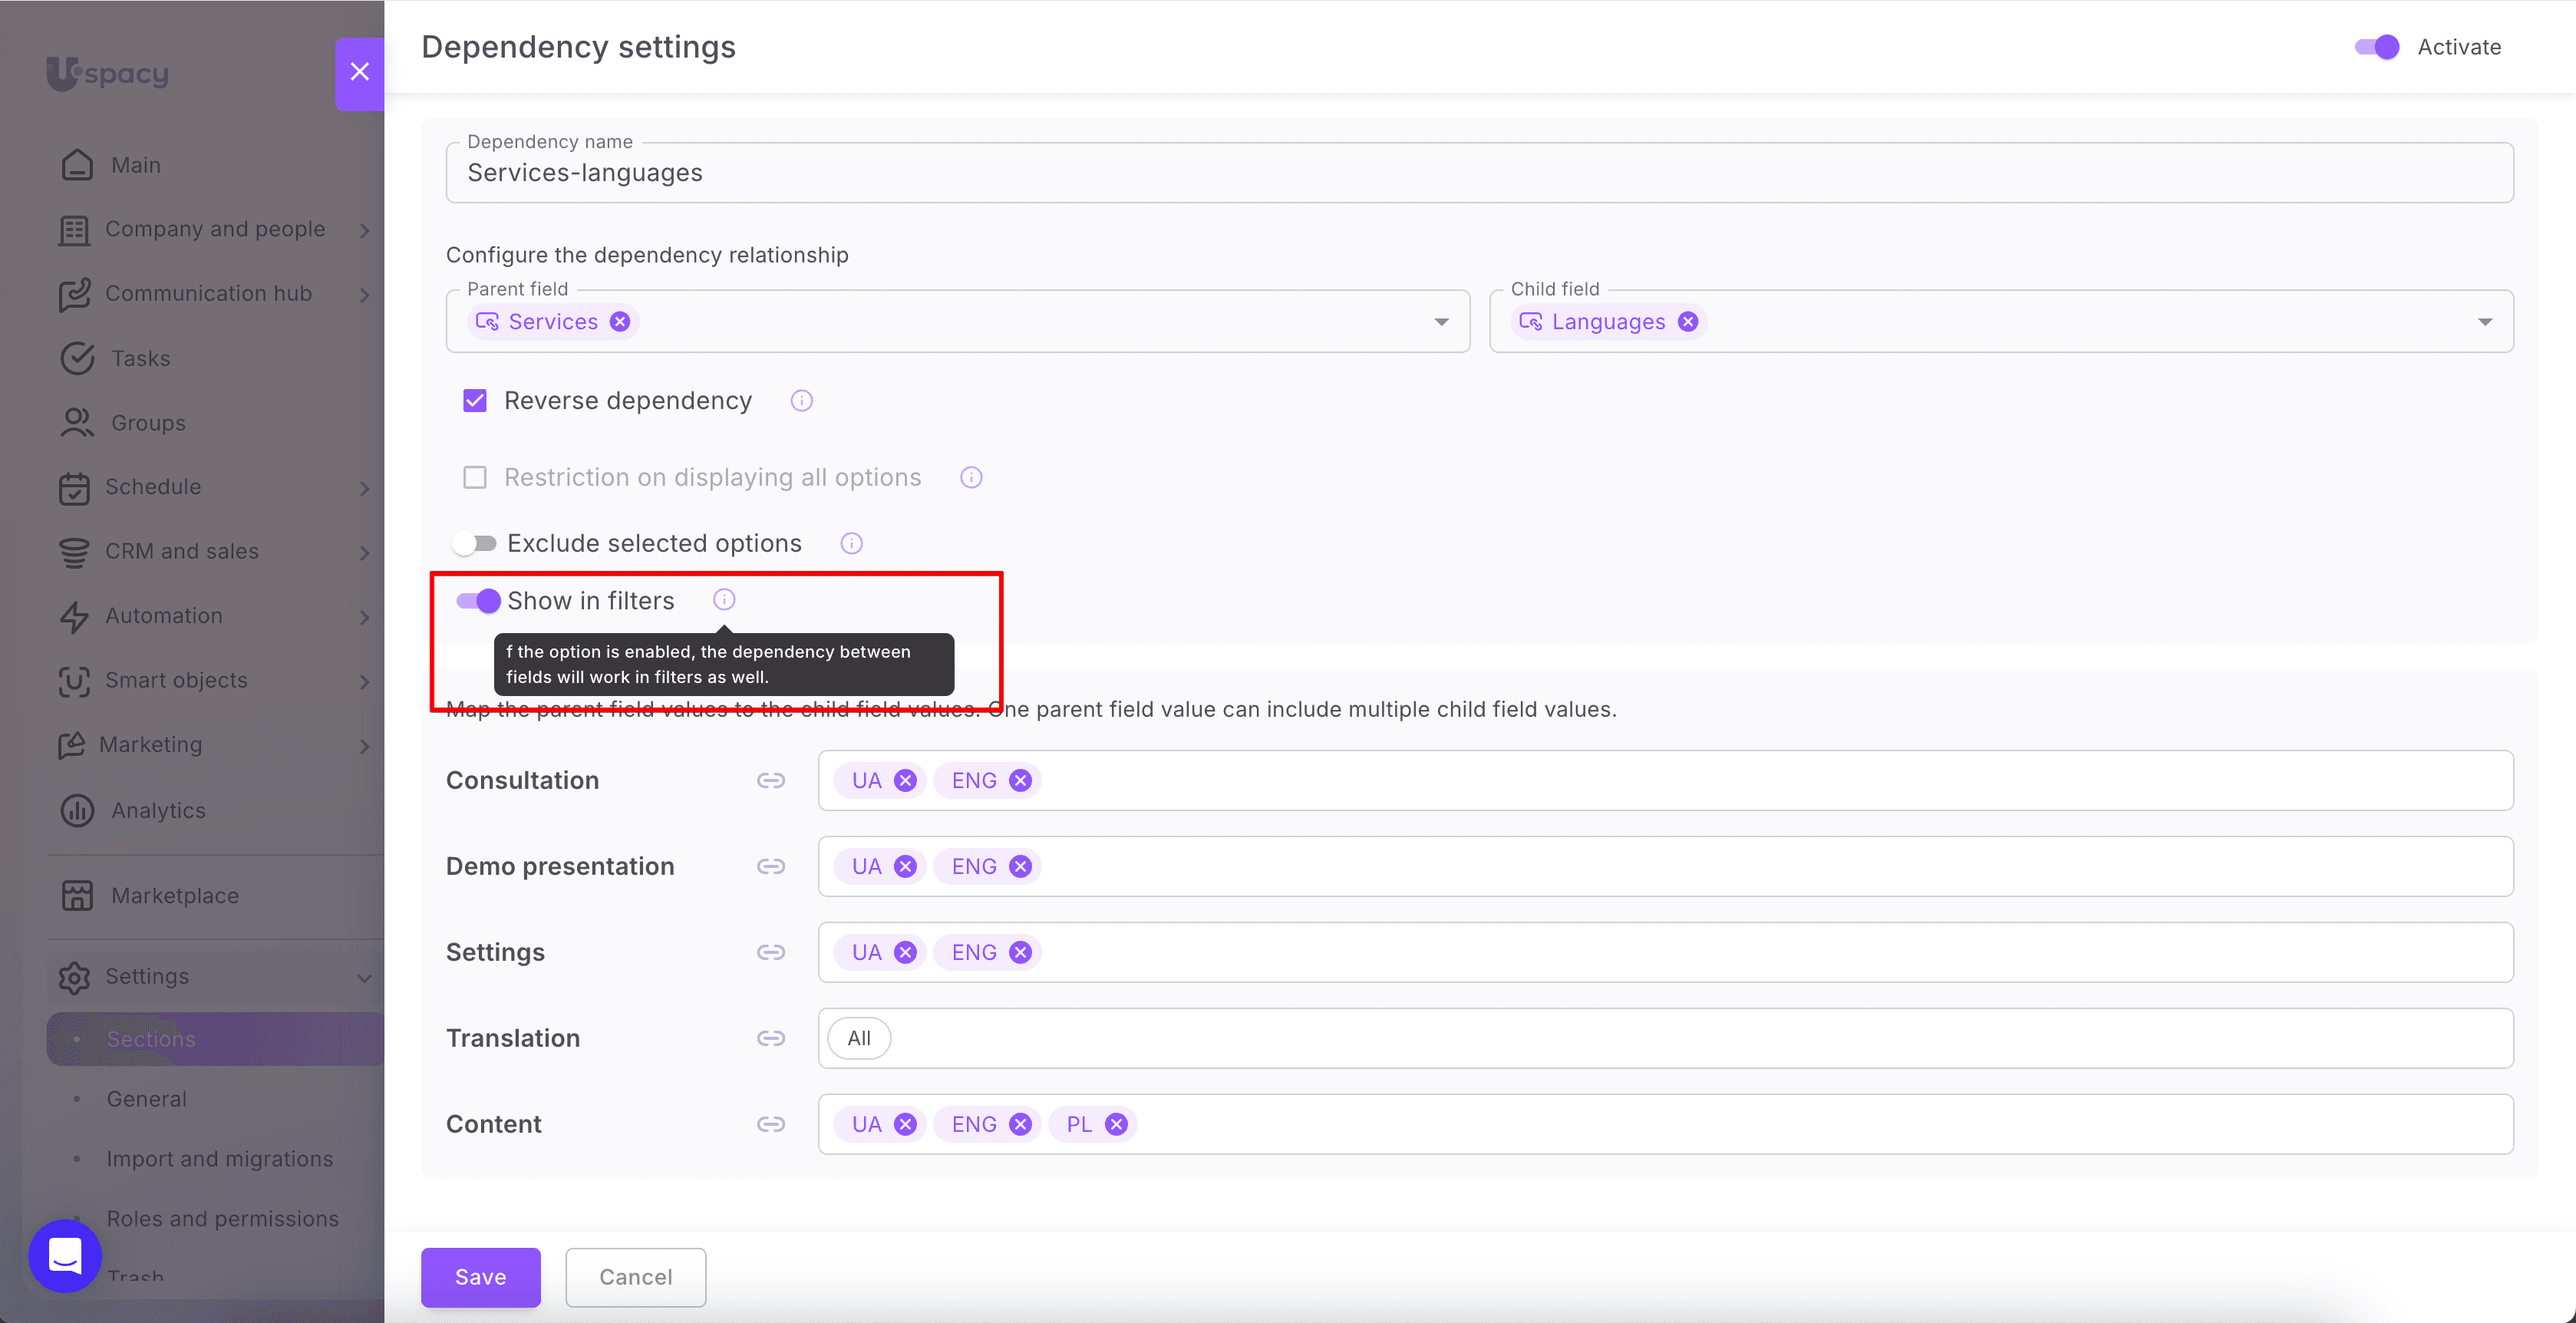This screenshot has height=1323, width=2576.
Task: Uncheck the Reverse dependency checkbox
Action: [x=475, y=401]
